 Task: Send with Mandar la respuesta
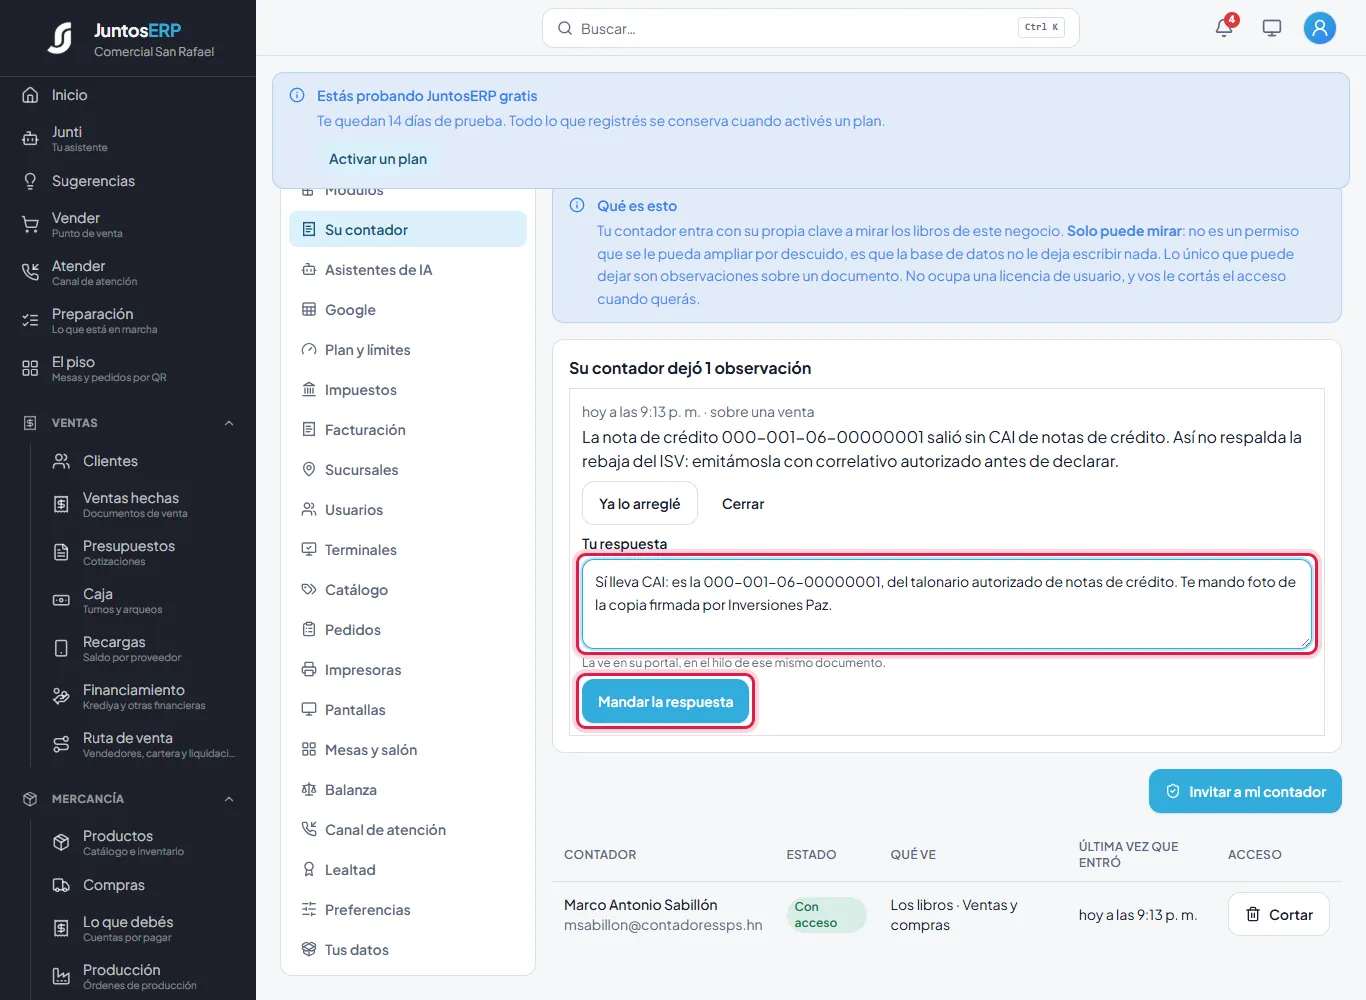pos(665,702)
